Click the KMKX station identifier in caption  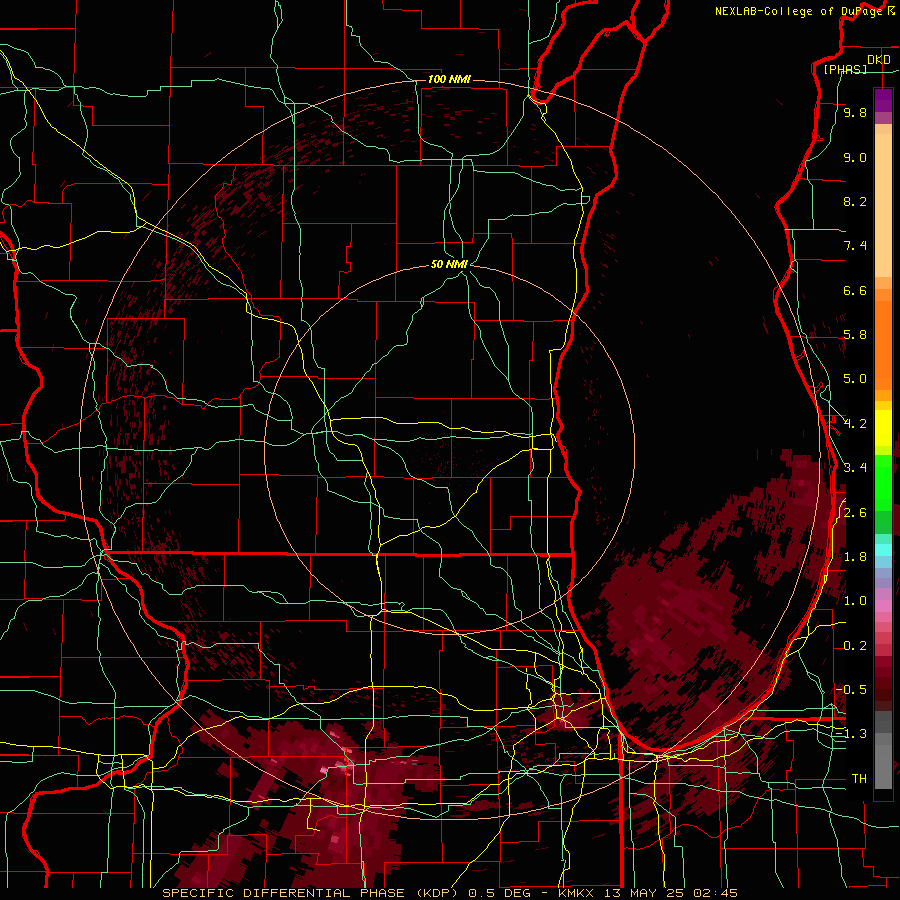577,893
